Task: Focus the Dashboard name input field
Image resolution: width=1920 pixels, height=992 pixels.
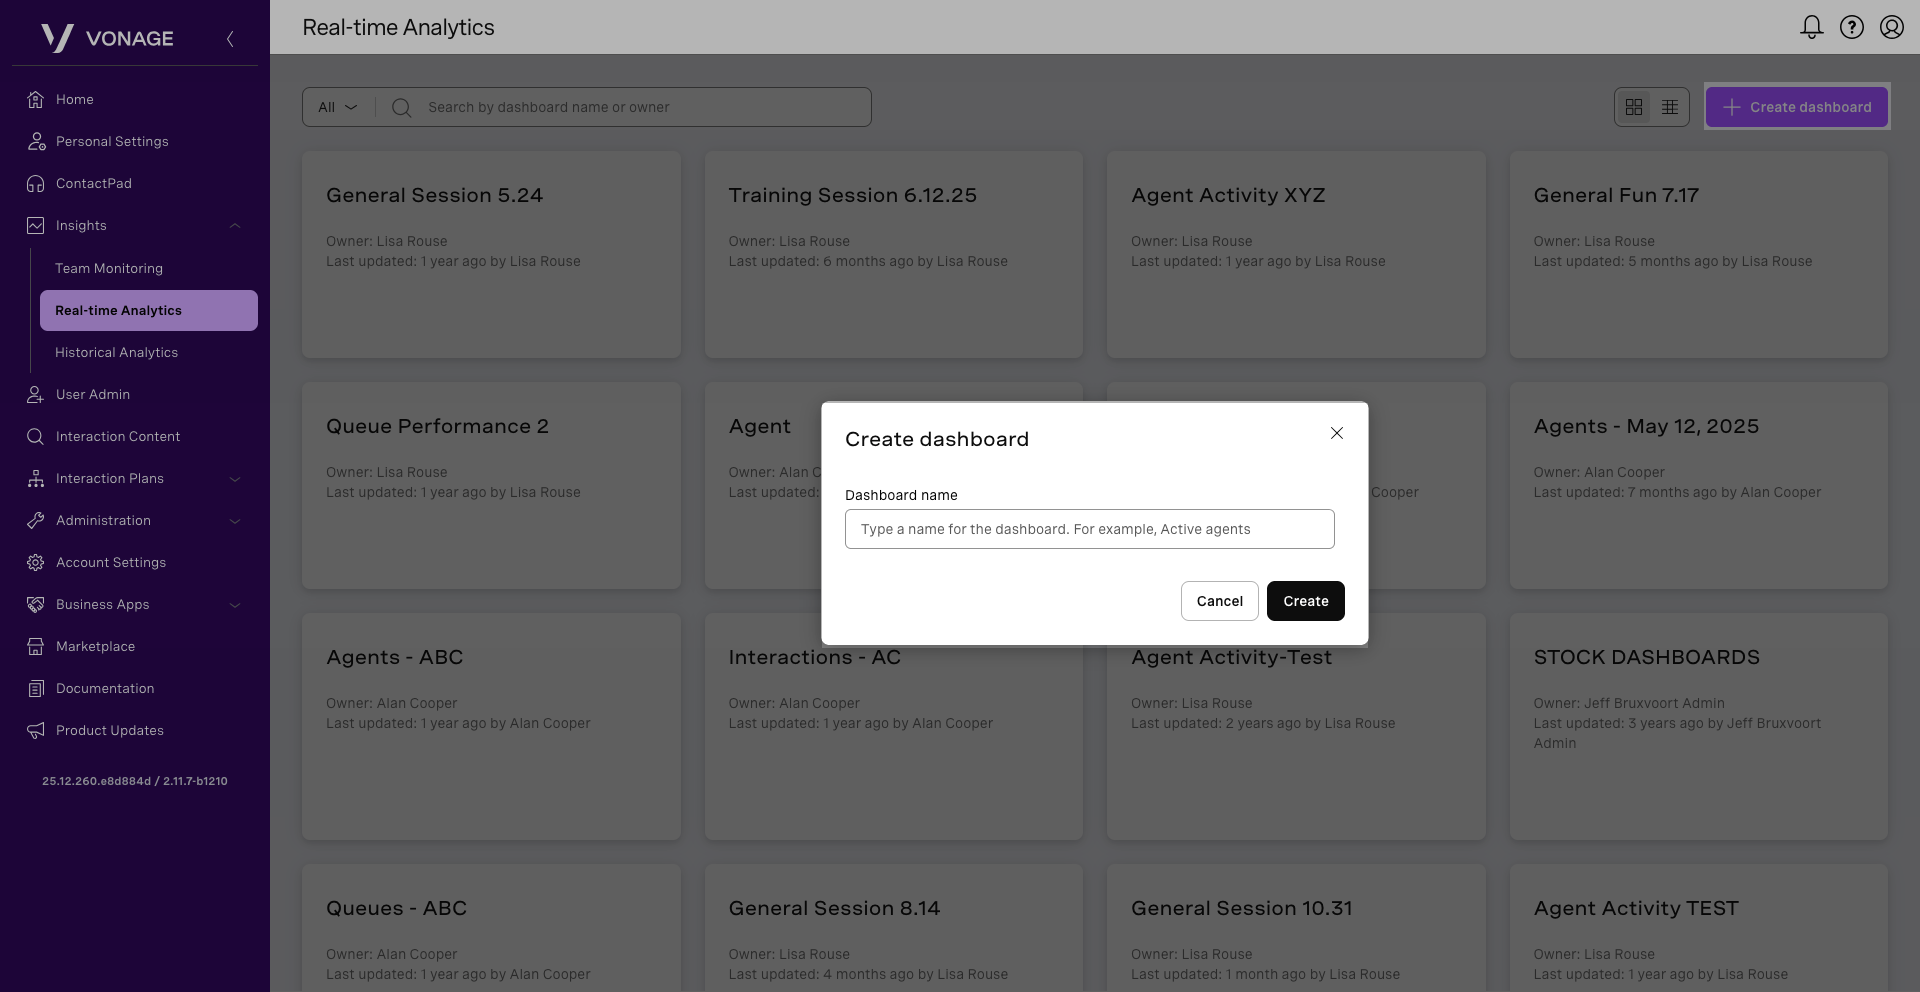Action: tap(1089, 529)
